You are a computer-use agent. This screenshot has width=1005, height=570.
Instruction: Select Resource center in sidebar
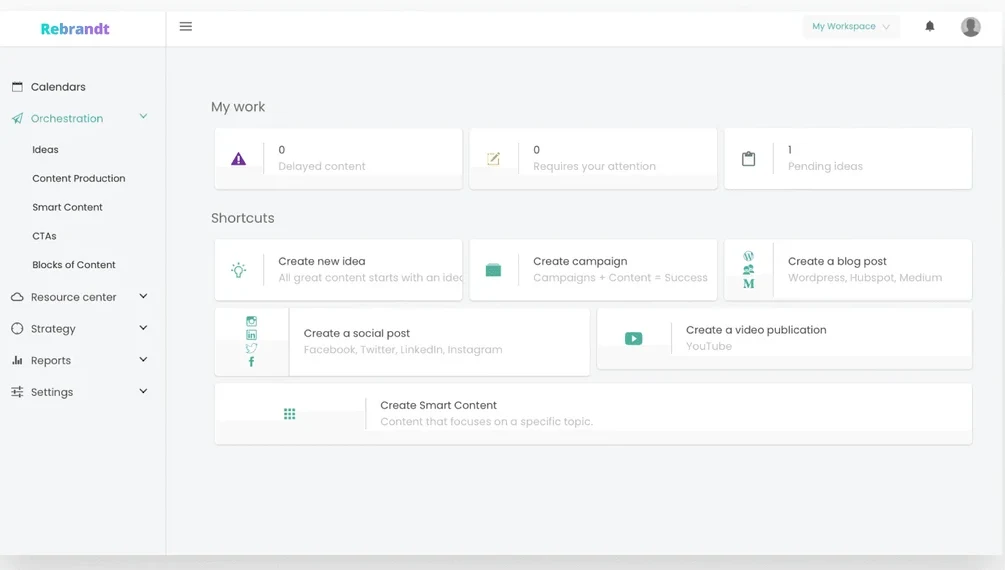(x=74, y=297)
